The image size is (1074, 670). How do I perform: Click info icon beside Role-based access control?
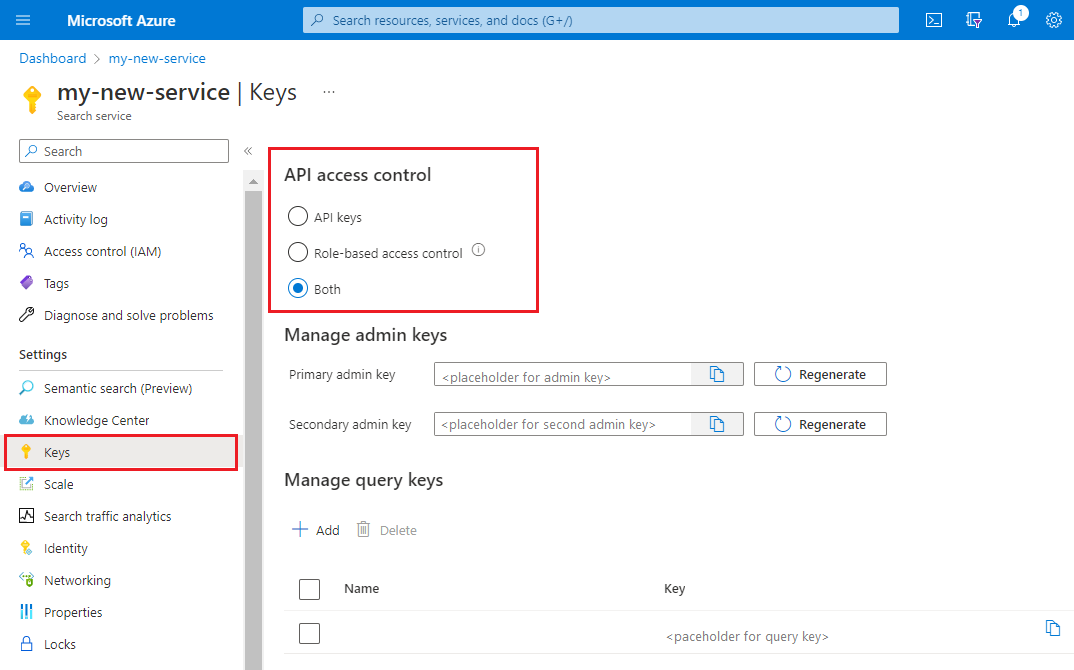point(478,251)
